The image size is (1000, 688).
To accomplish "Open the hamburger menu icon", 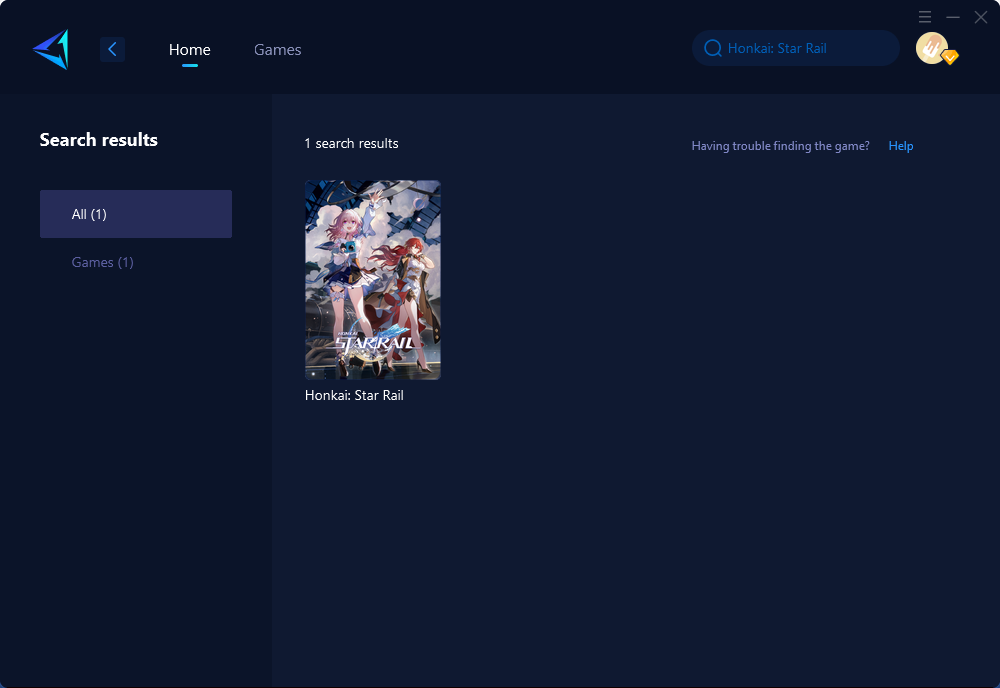I will point(925,17).
